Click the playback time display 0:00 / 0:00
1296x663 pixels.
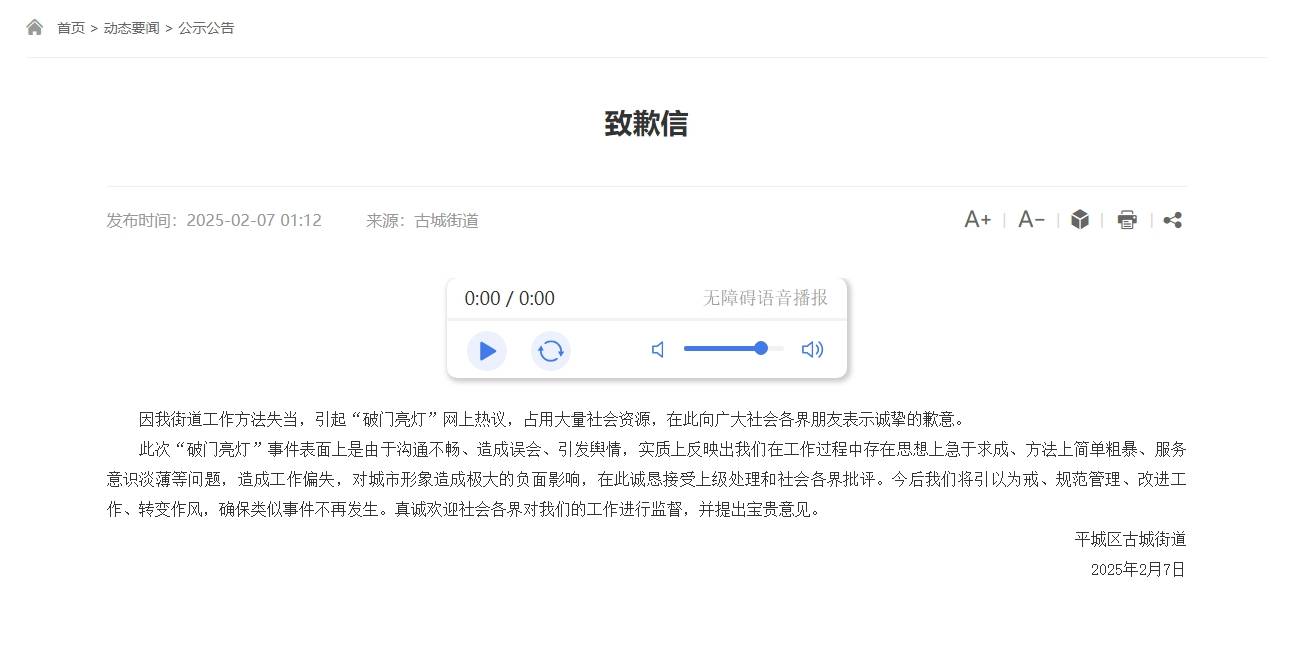pyautogui.click(x=509, y=298)
